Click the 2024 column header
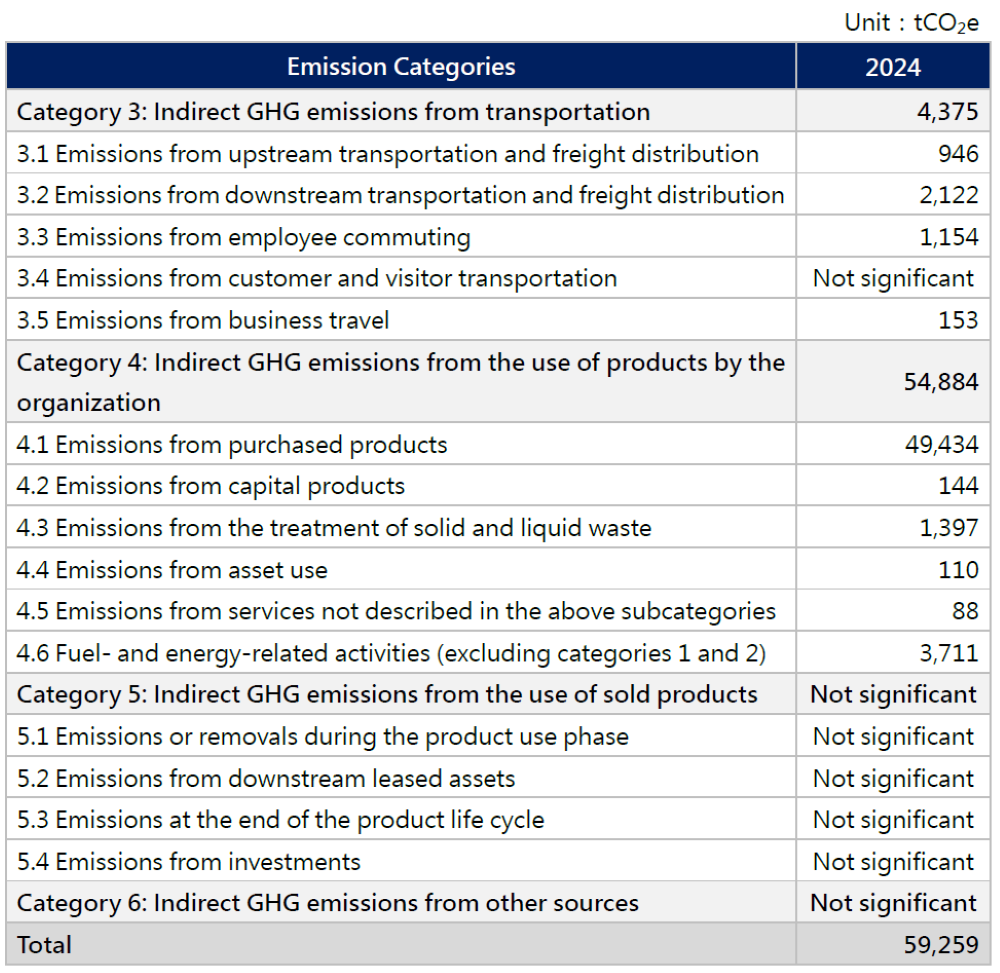1000x973 pixels. pos(893,67)
